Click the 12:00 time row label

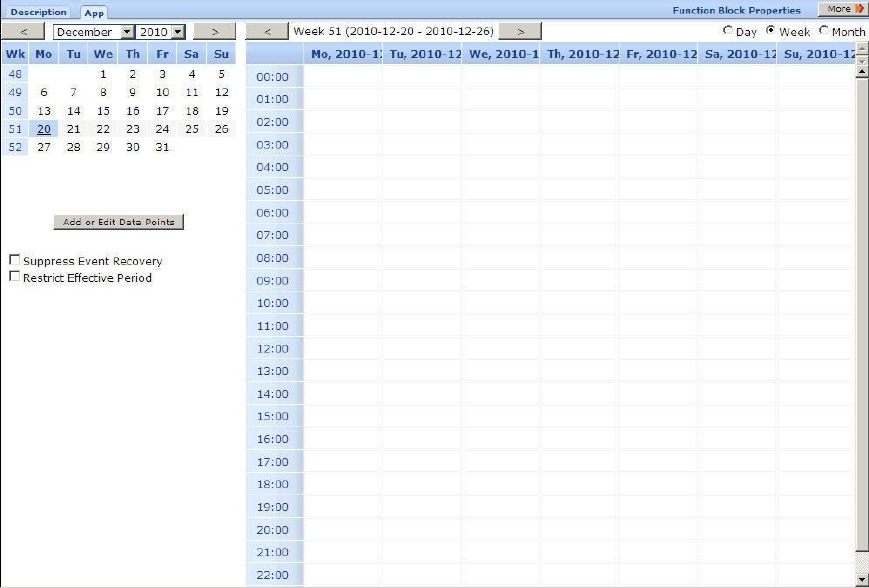[x=274, y=349]
